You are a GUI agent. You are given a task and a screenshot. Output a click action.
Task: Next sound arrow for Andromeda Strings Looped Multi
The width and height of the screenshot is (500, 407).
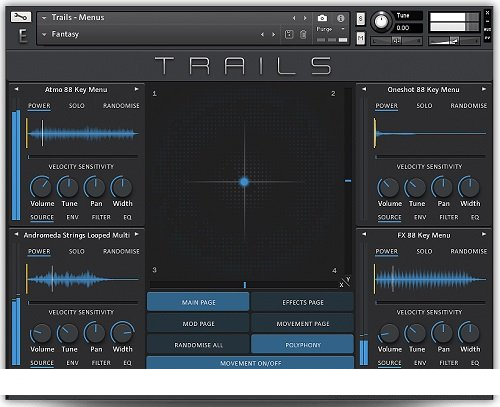[x=136, y=235]
